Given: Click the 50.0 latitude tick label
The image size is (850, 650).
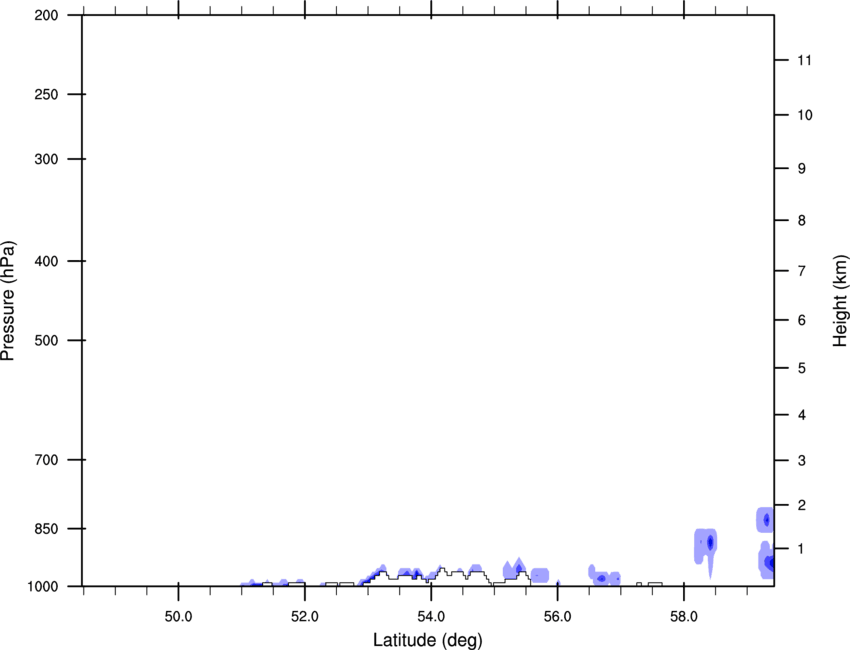Looking at the screenshot, I should [178, 617].
